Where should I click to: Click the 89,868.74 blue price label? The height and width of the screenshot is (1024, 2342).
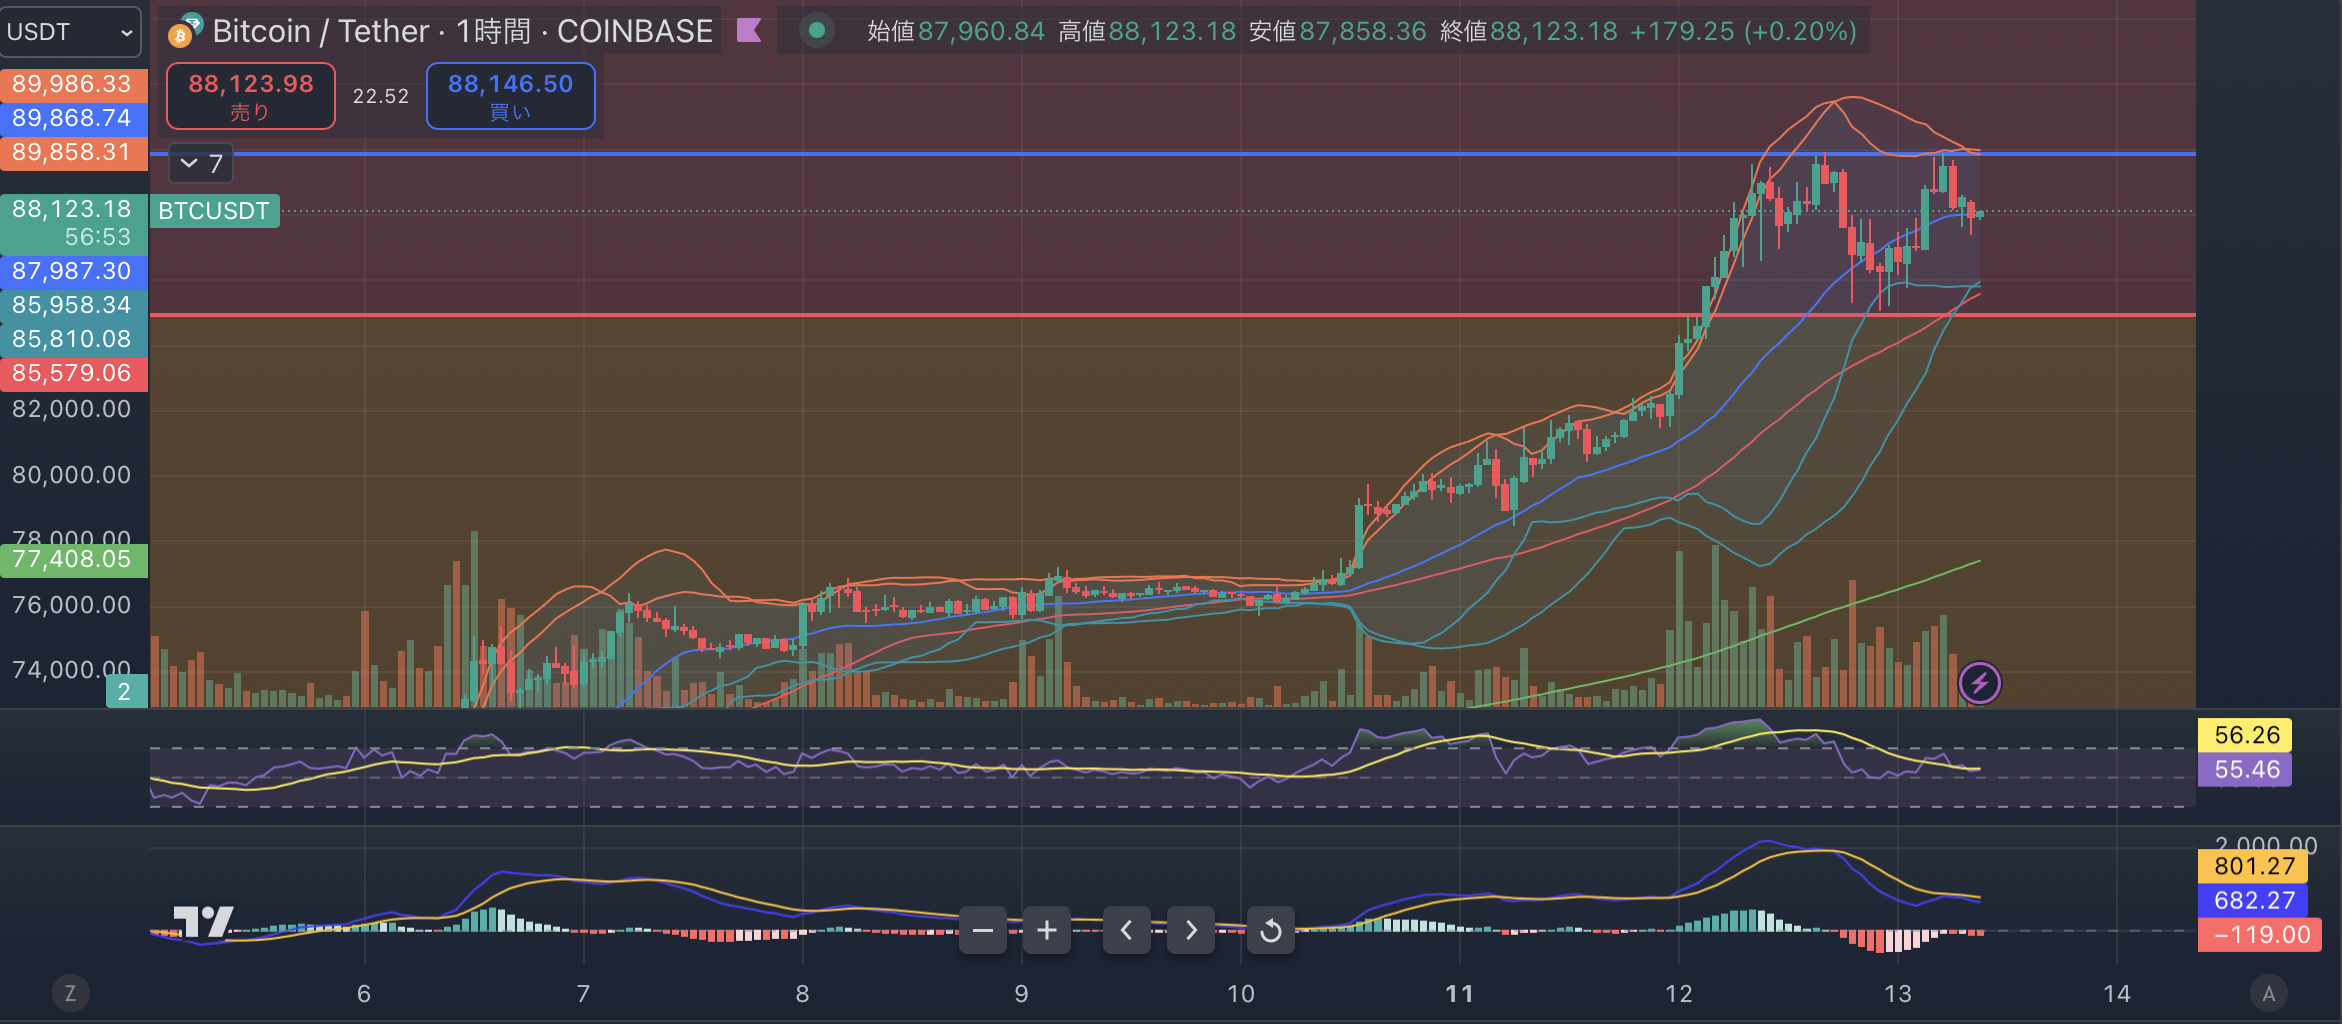tap(73, 118)
